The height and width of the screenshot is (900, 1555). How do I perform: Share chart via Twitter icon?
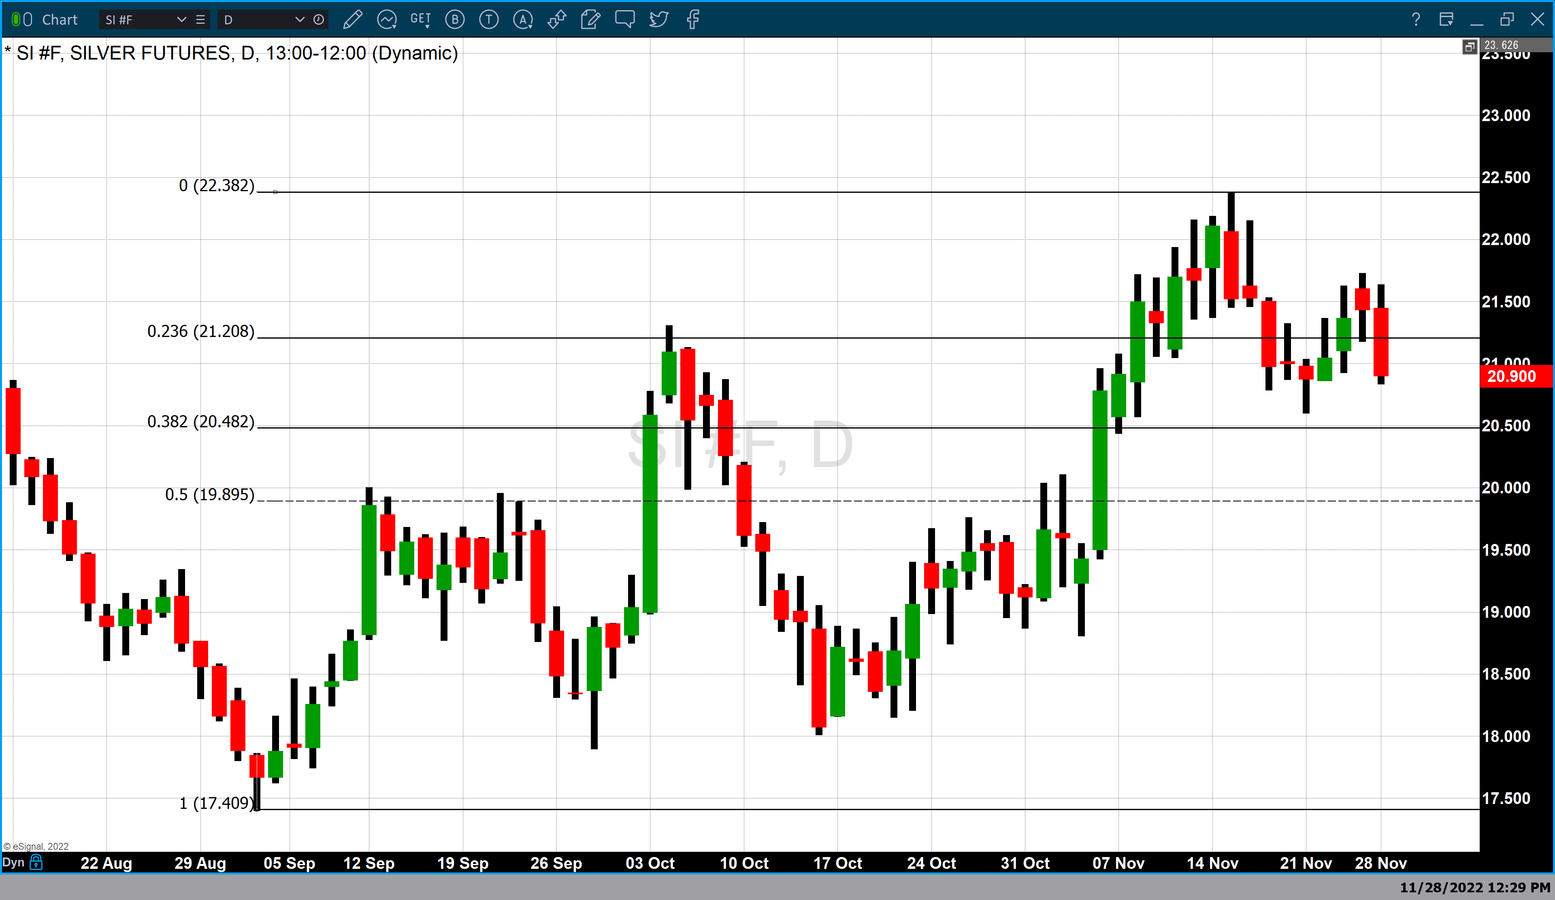coord(659,19)
